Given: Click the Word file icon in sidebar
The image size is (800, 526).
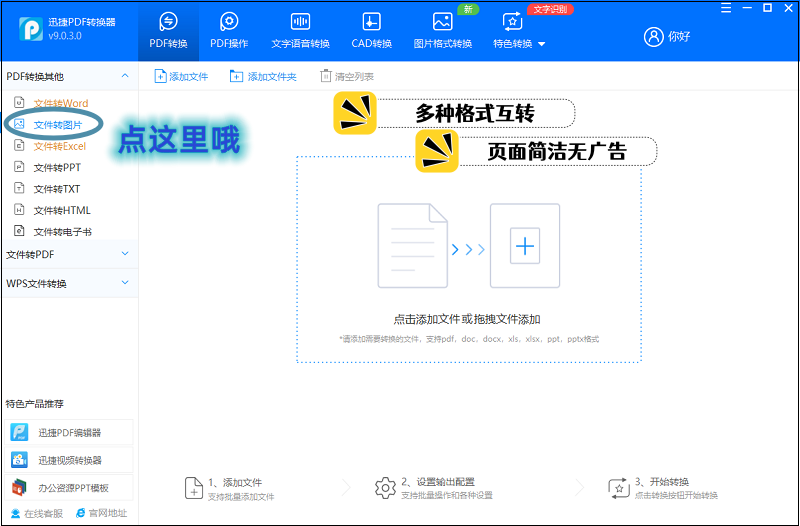Looking at the screenshot, I should (19, 103).
